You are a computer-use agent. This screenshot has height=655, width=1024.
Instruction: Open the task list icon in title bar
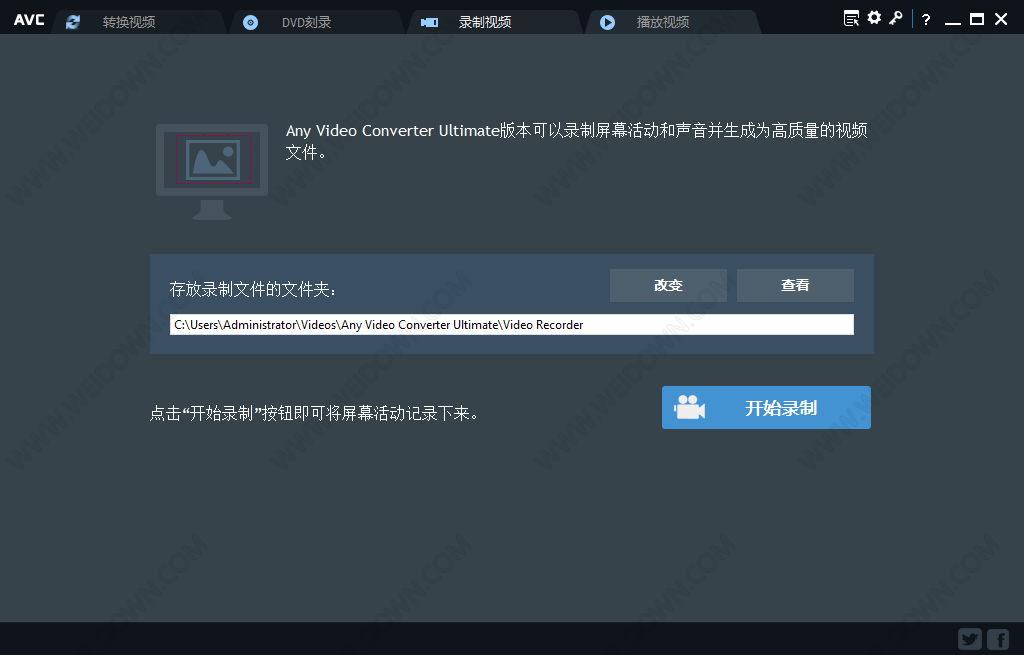851,18
